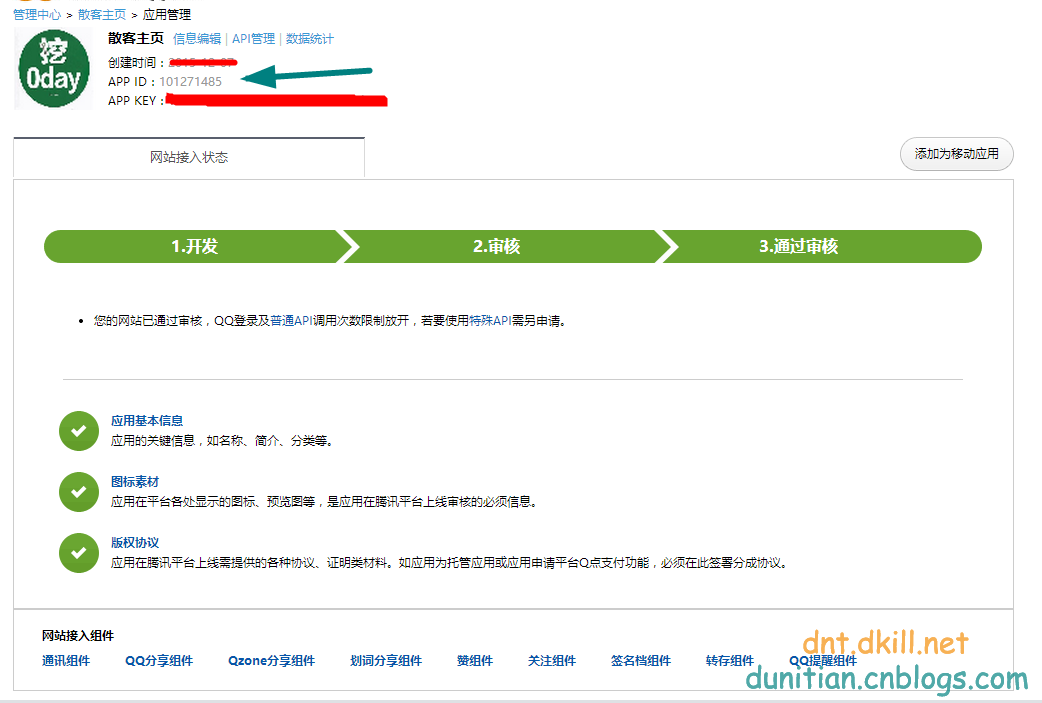Open 划词分享组件 component link
Viewport: 1042px width, 703px height.
click(x=386, y=660)
